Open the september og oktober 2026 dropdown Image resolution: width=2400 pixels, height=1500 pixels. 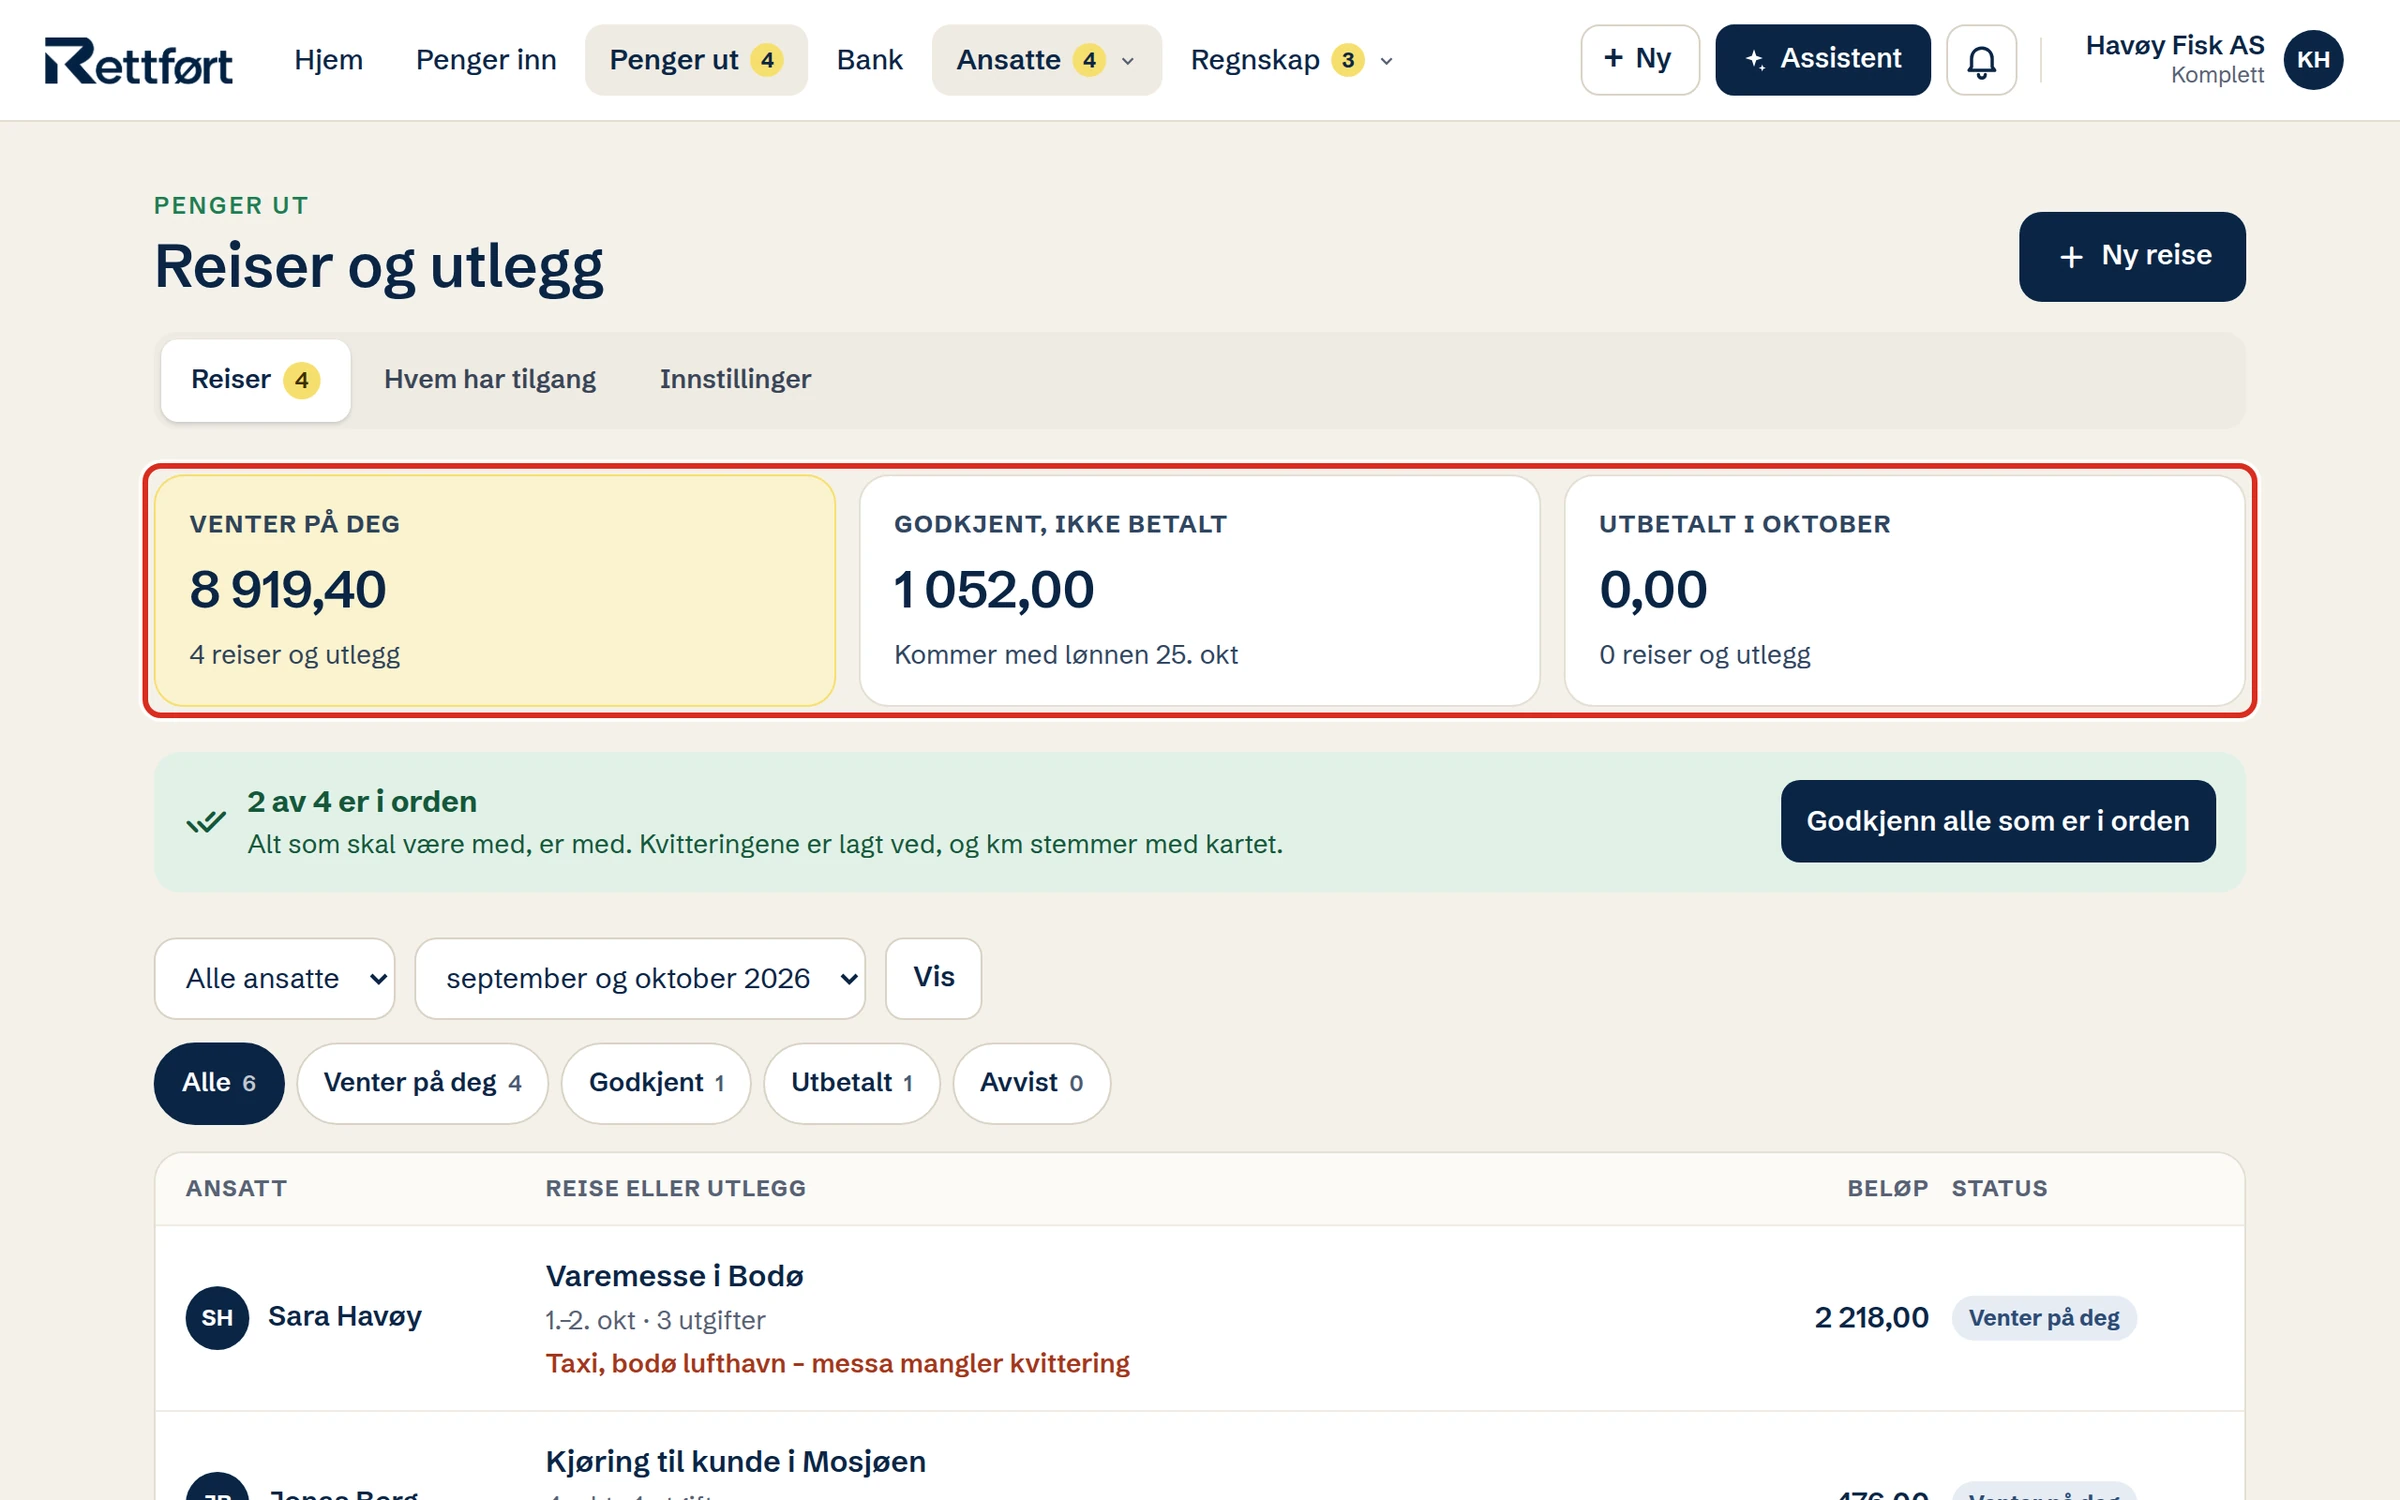click(640, 978)
